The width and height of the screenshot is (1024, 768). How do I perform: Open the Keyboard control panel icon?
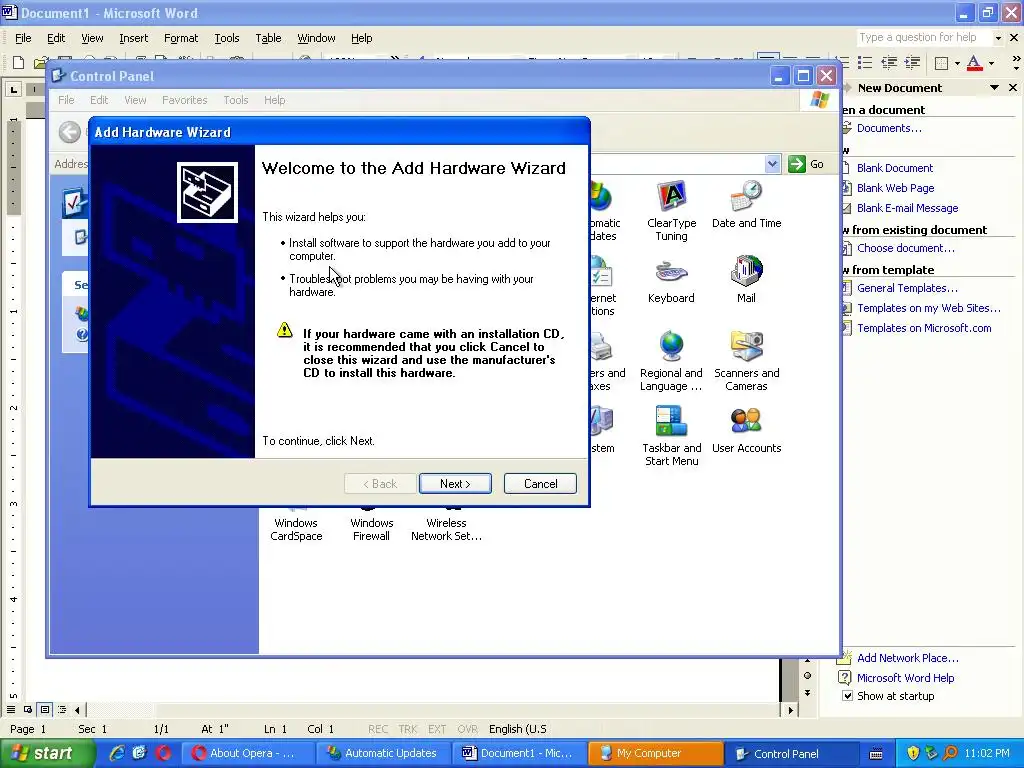click(x=671, y=280)
